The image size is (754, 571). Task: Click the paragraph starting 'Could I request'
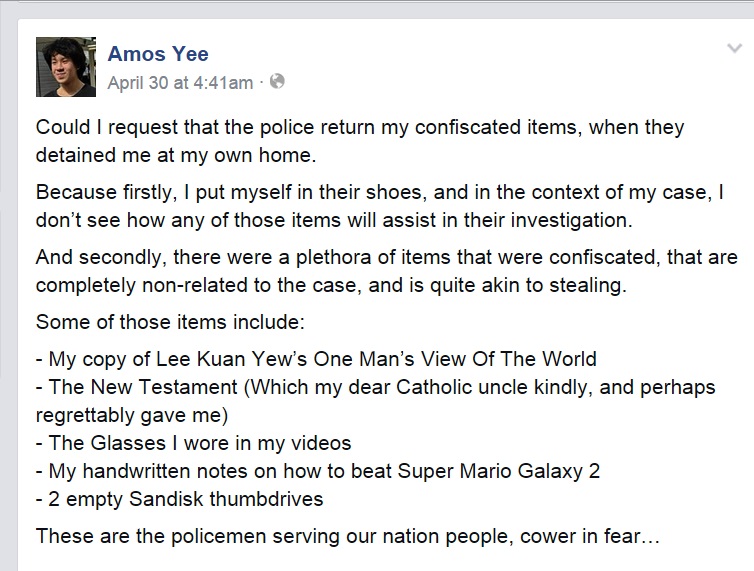(x=360, y=141)
